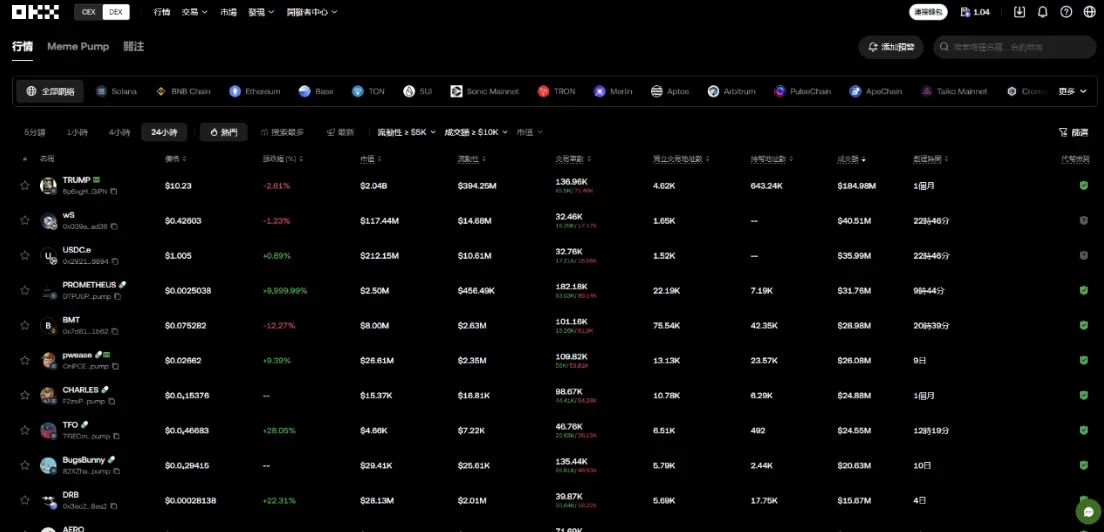Click the download icon in header

point(1019,12)
